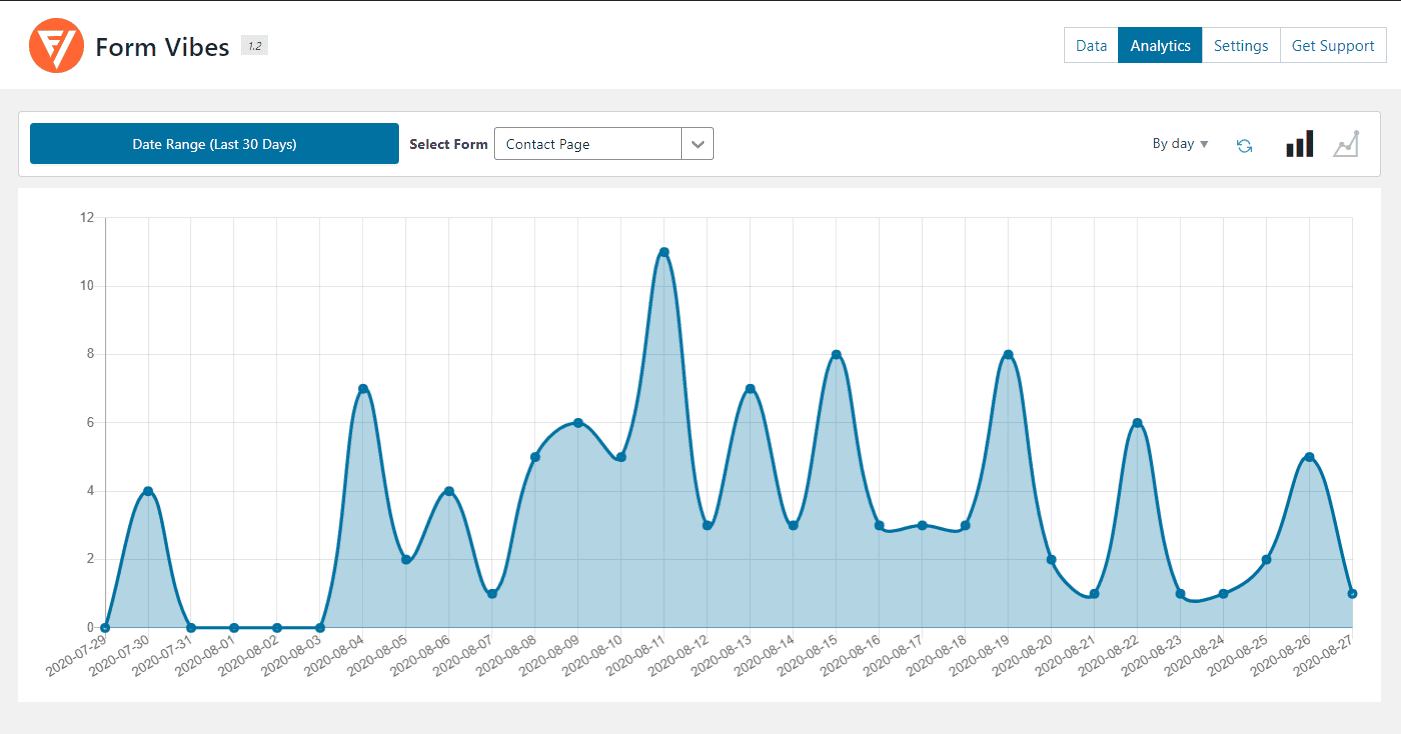Click Date Range (Last 30 Days) button

pos(214,144)
